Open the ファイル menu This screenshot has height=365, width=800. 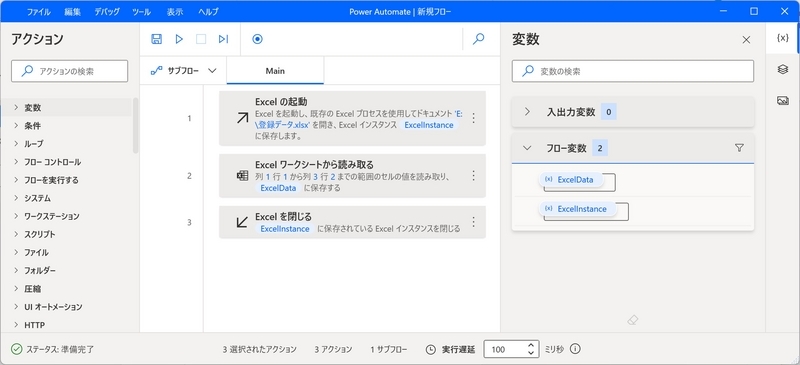pos(38,12)
